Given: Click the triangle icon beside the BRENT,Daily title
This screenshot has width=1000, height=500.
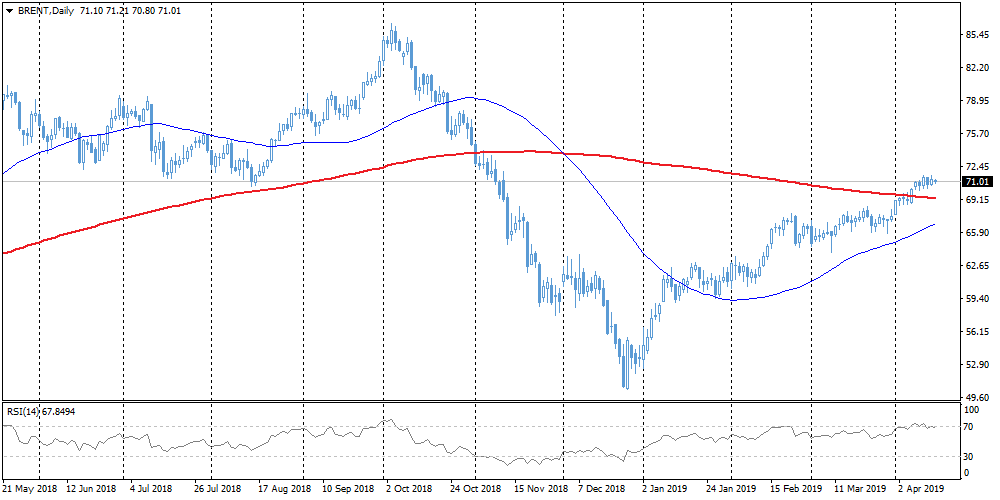Looking at the screenshot, I should pos(9,11).
